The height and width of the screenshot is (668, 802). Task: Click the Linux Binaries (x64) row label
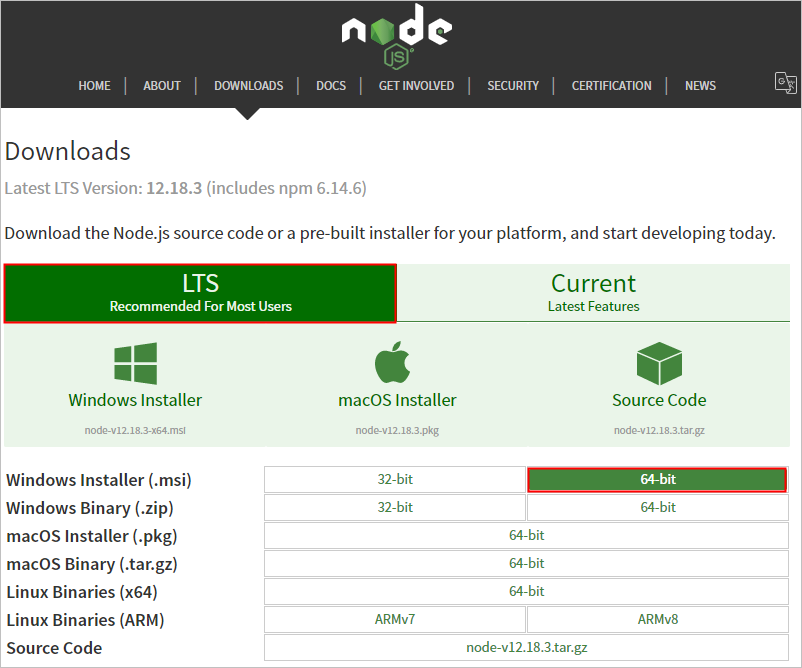(82, 592)
